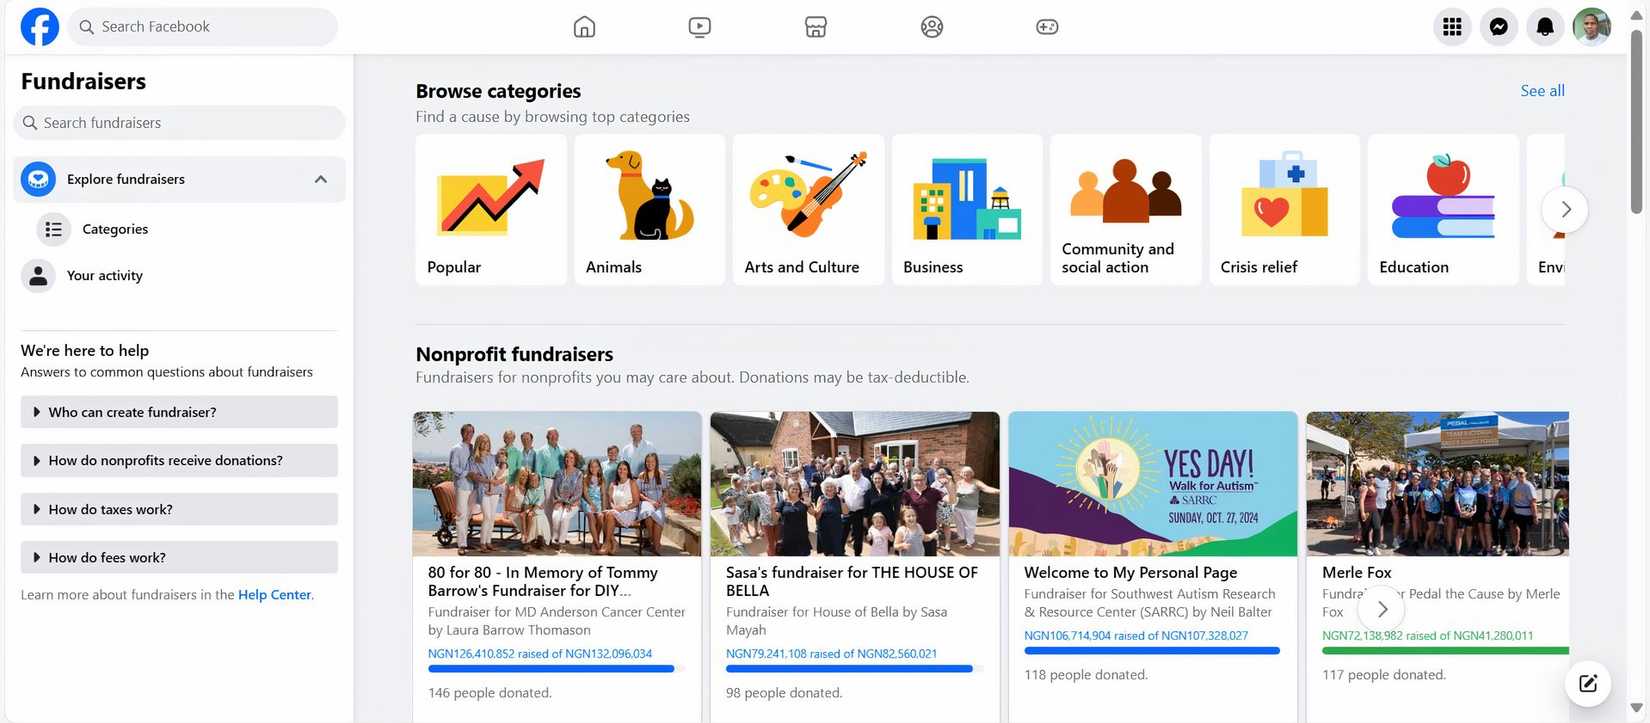Open the Animals category card
1650x723 pixels.
click(650, 210)
